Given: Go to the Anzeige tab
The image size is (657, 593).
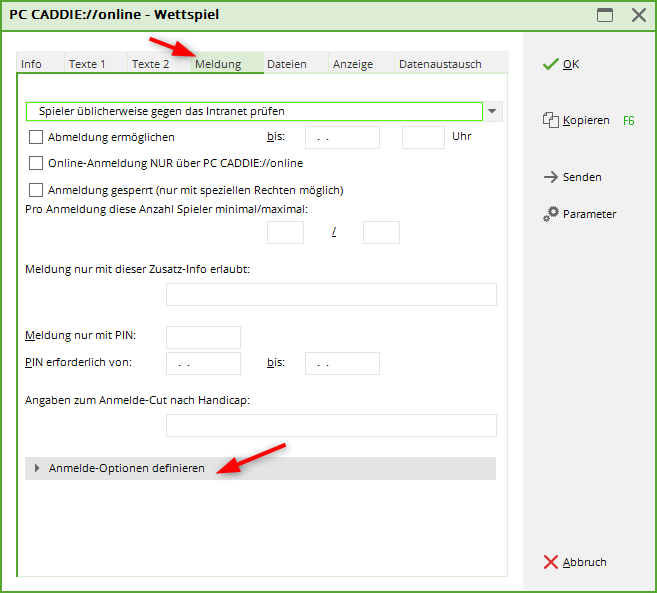Looking at the screenshot, I should pos(353,64).
